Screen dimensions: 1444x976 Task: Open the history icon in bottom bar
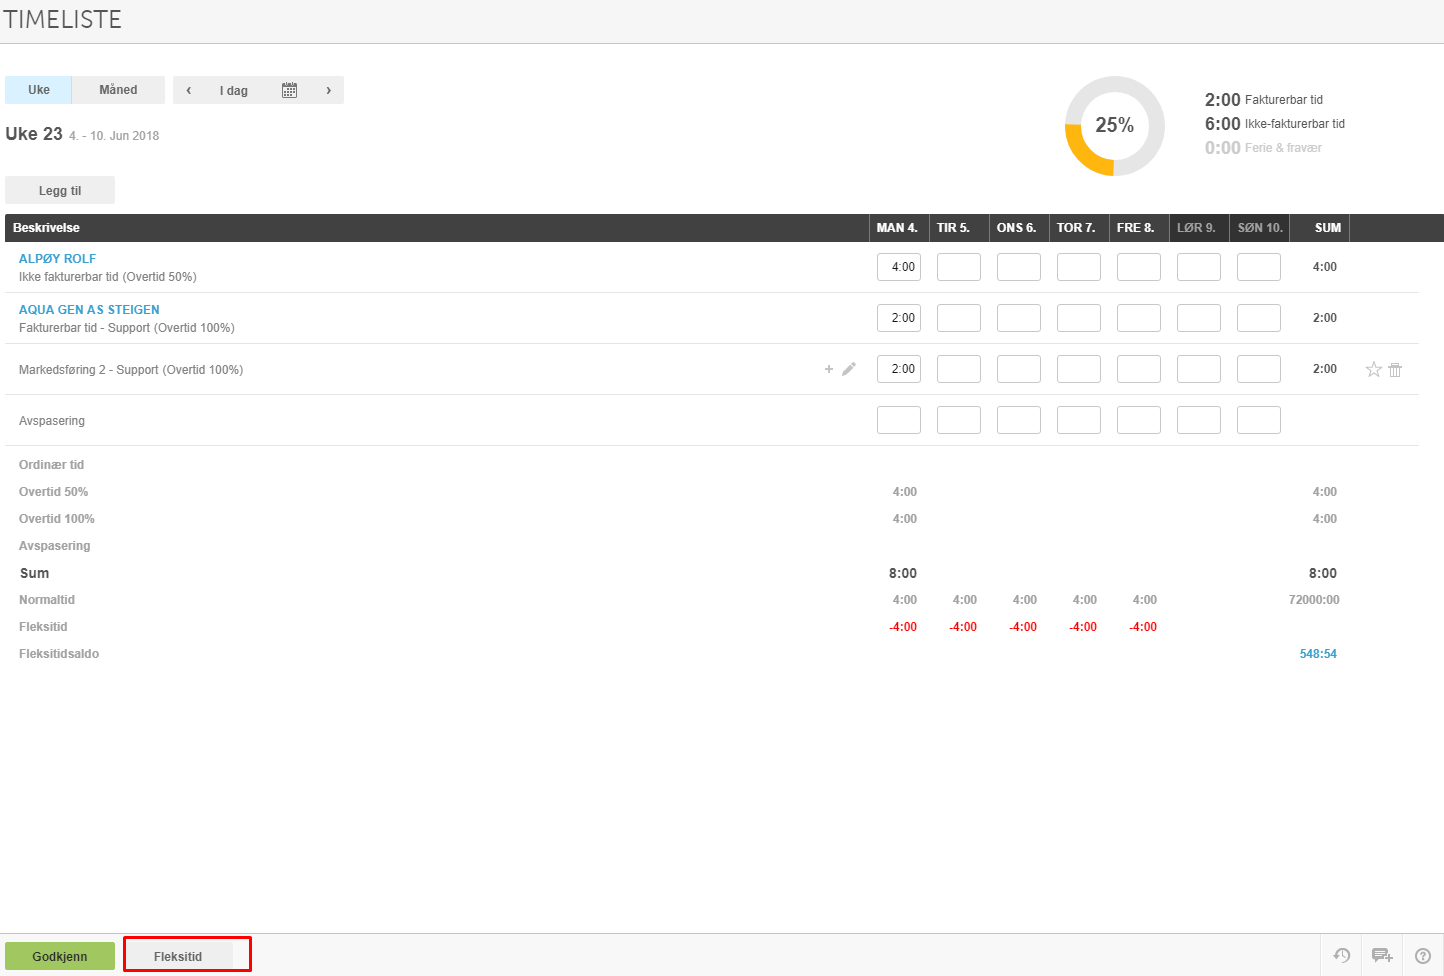click(1342, 956)
